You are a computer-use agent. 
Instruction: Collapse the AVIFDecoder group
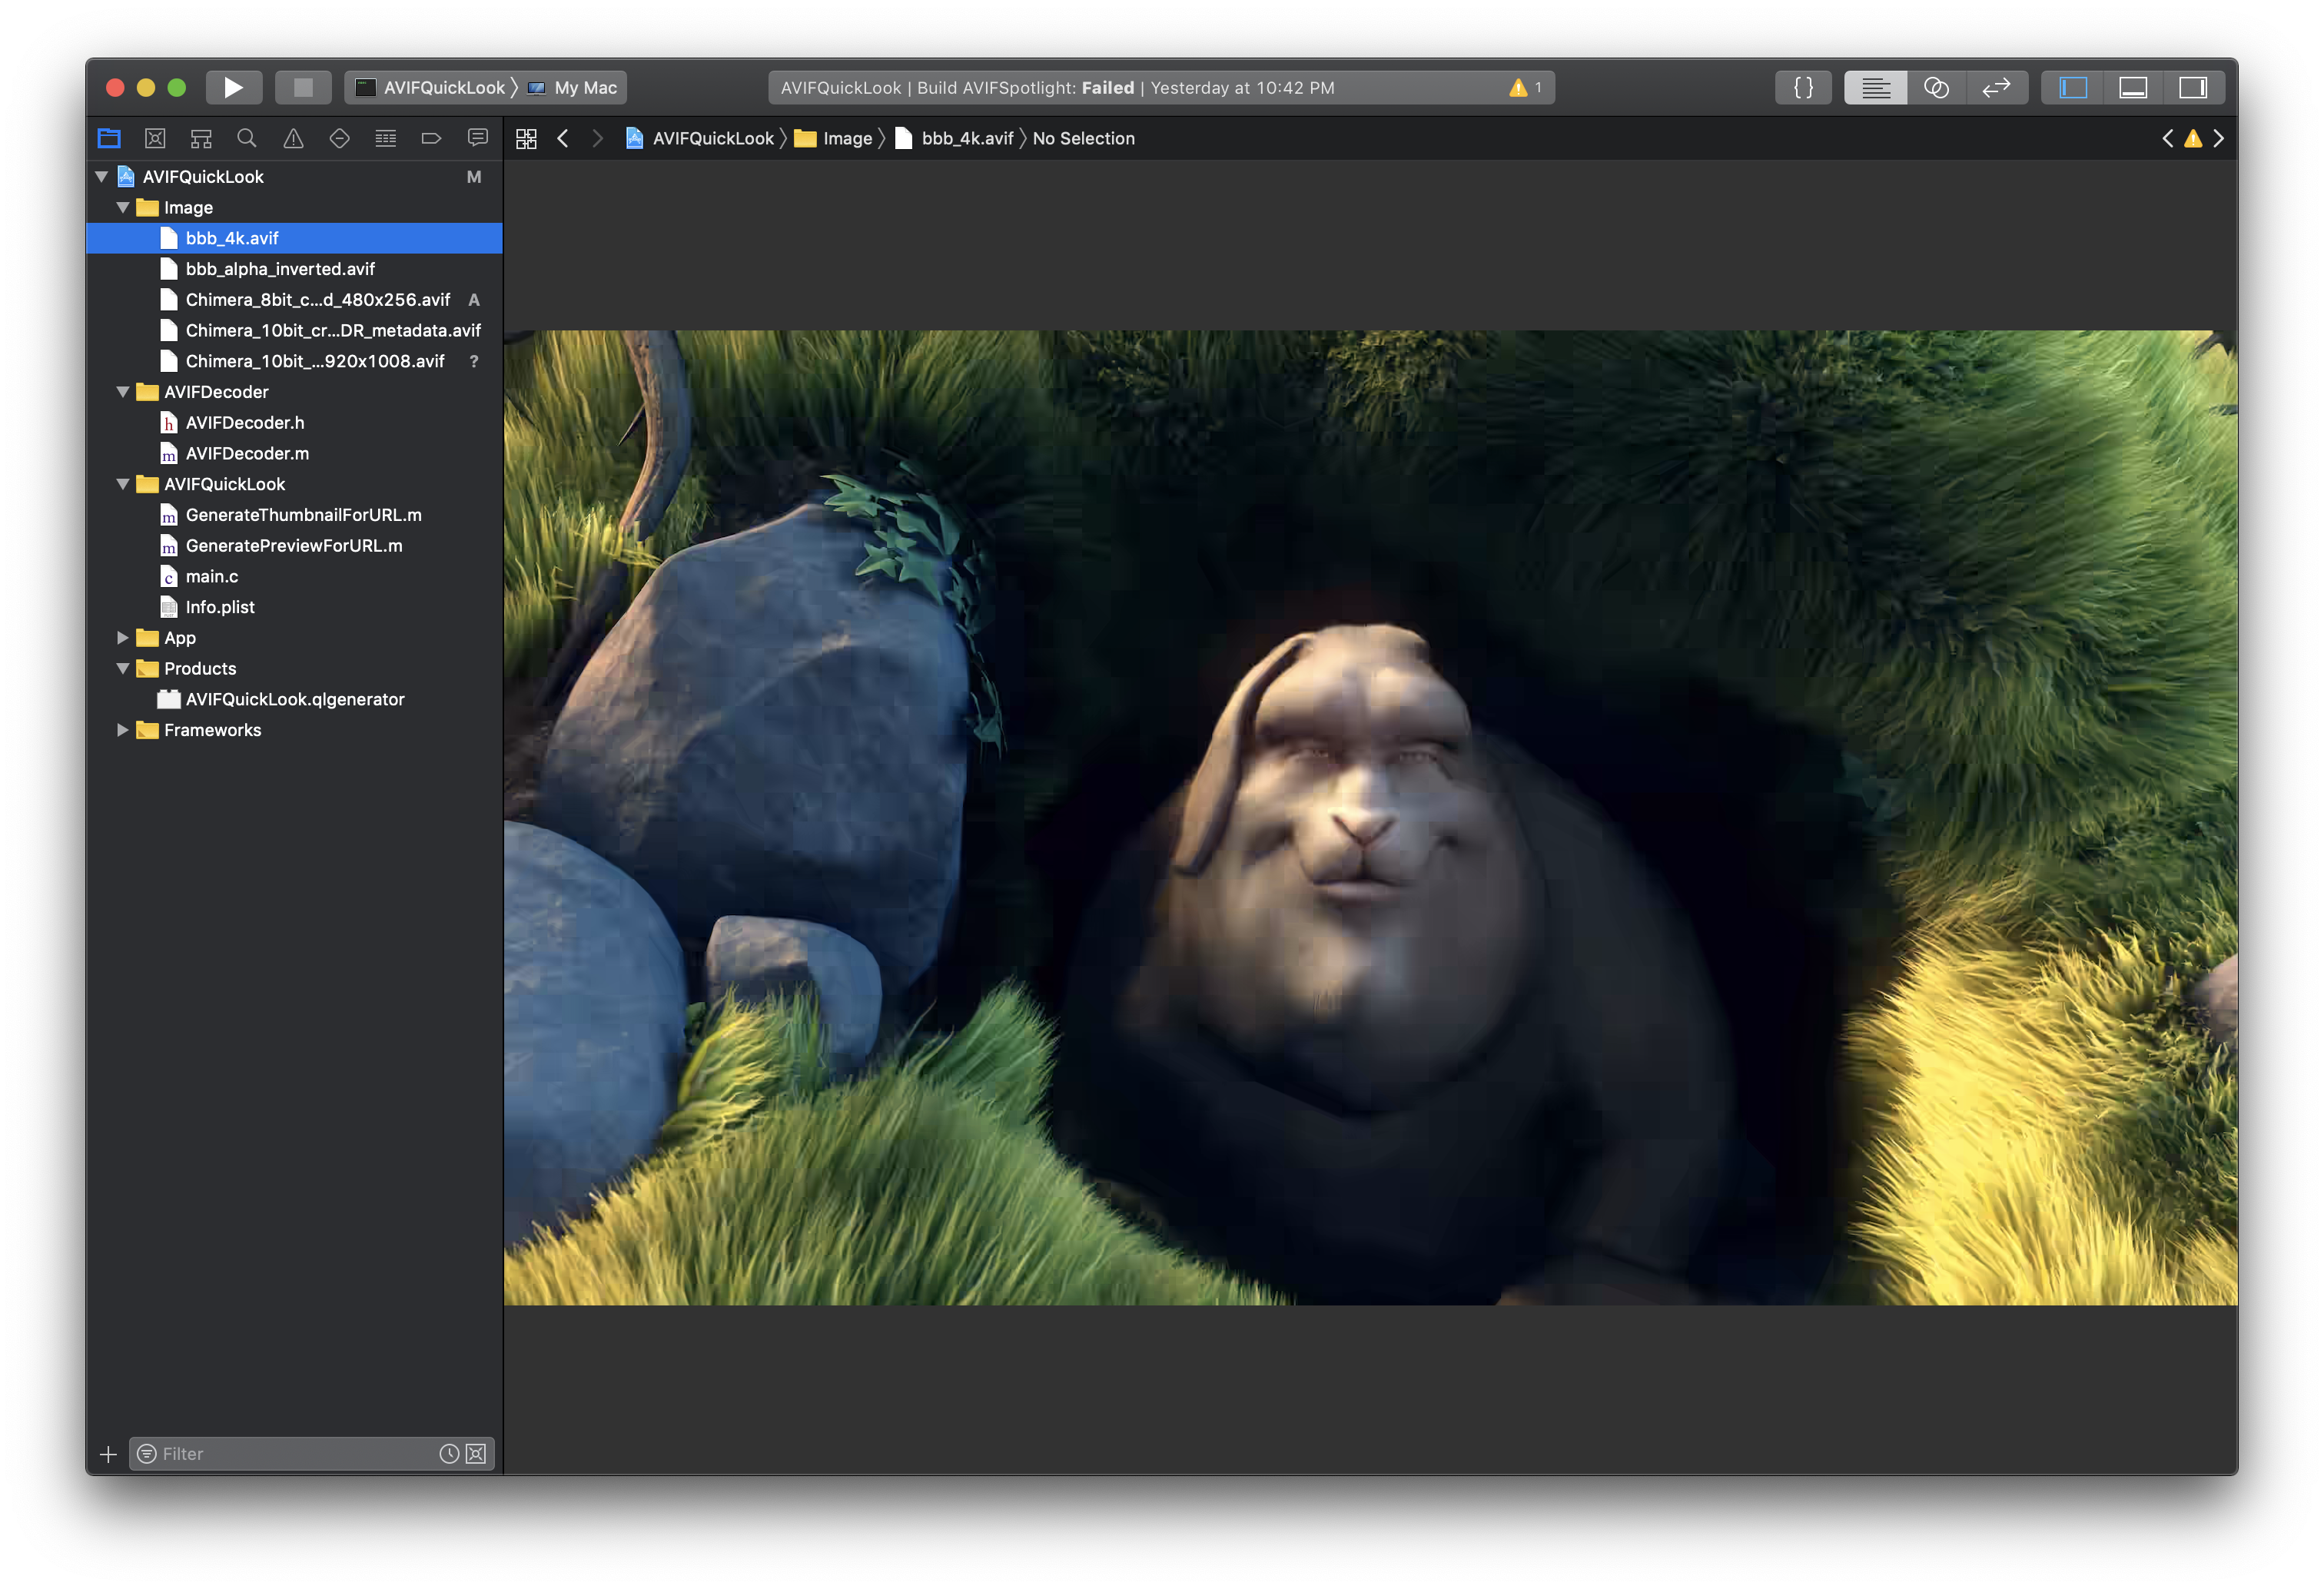(123, 392)
